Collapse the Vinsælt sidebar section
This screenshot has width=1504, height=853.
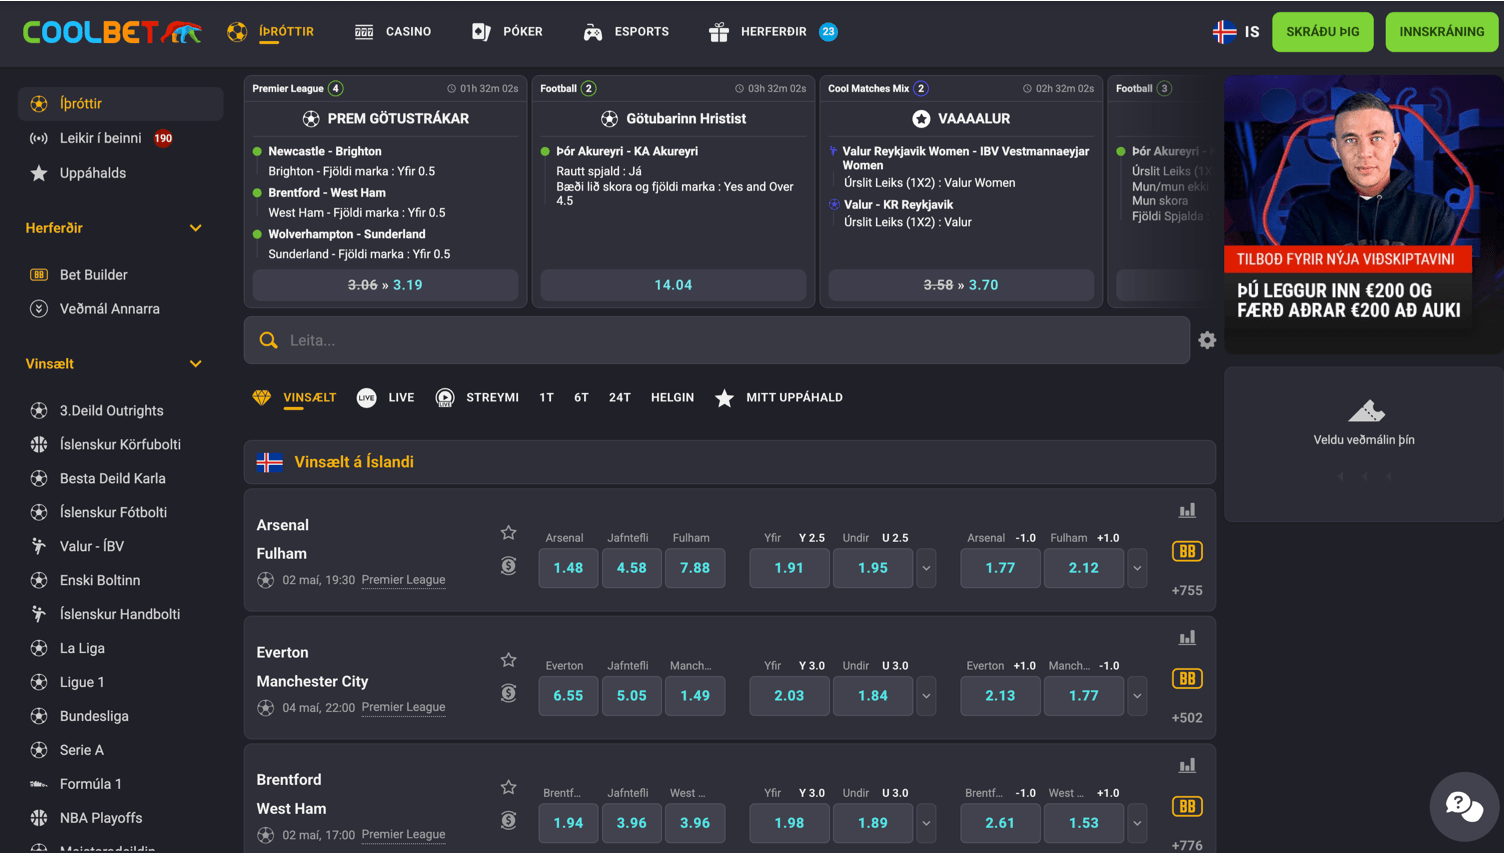tap(195, 364)
